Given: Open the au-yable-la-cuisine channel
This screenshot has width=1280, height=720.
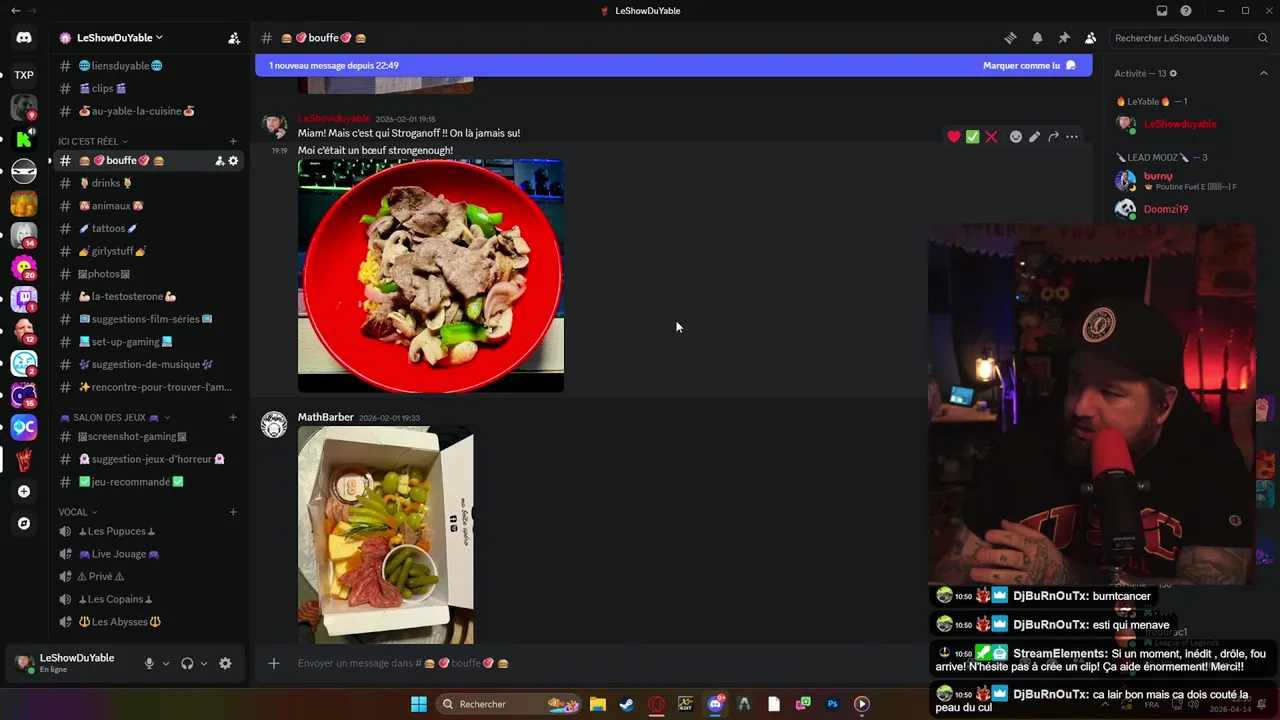Looking at the screenshot, I should (149, 111).
